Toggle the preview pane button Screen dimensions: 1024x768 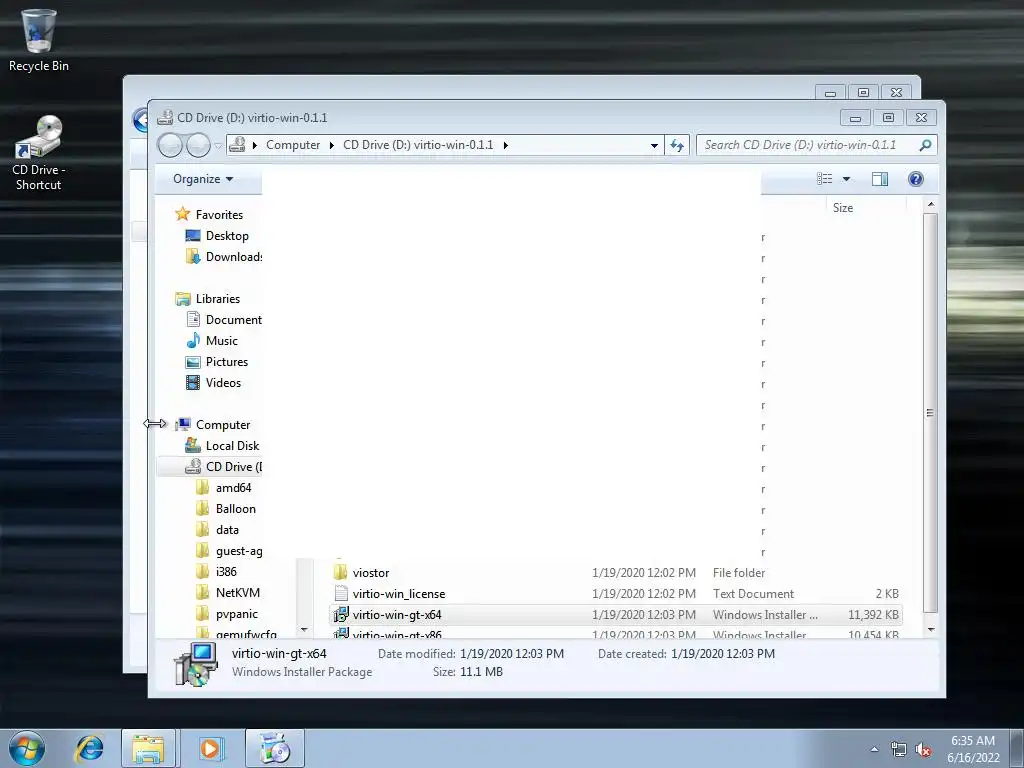coord(880,179)
